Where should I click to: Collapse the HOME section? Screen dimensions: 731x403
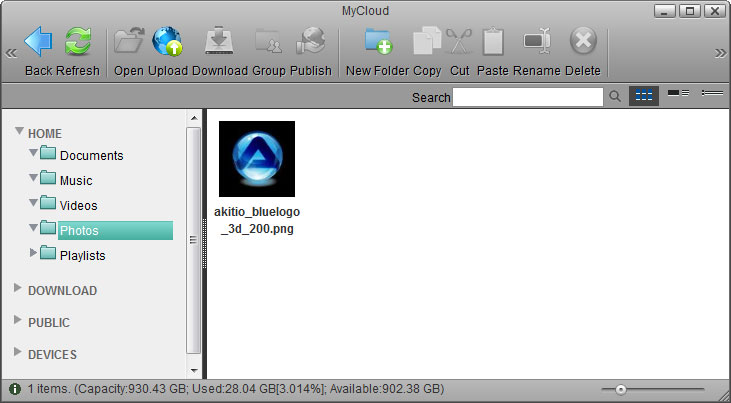19,131
